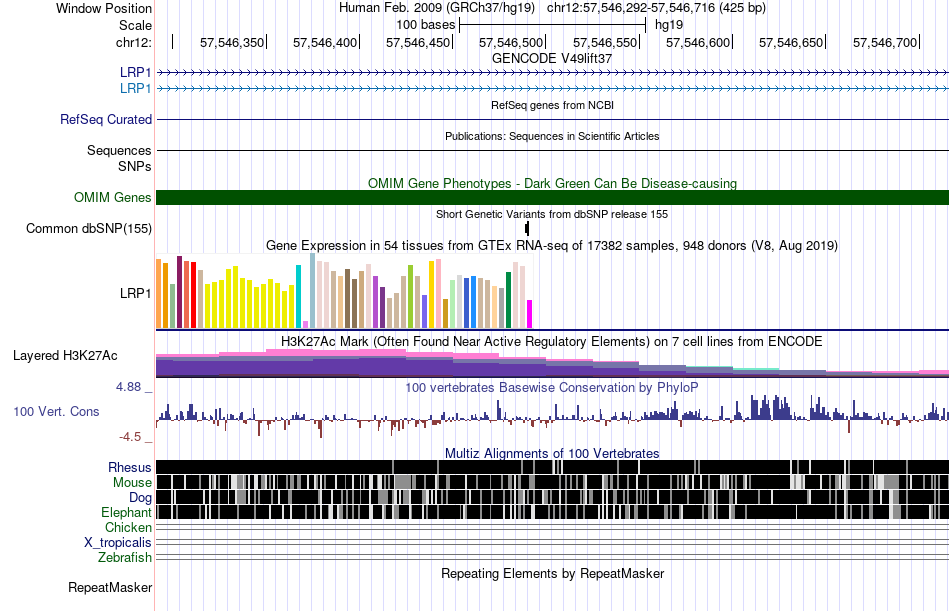Click the light blue LRP1 intron arrow line
Screen dimensions: 950x611
point(553,88)
